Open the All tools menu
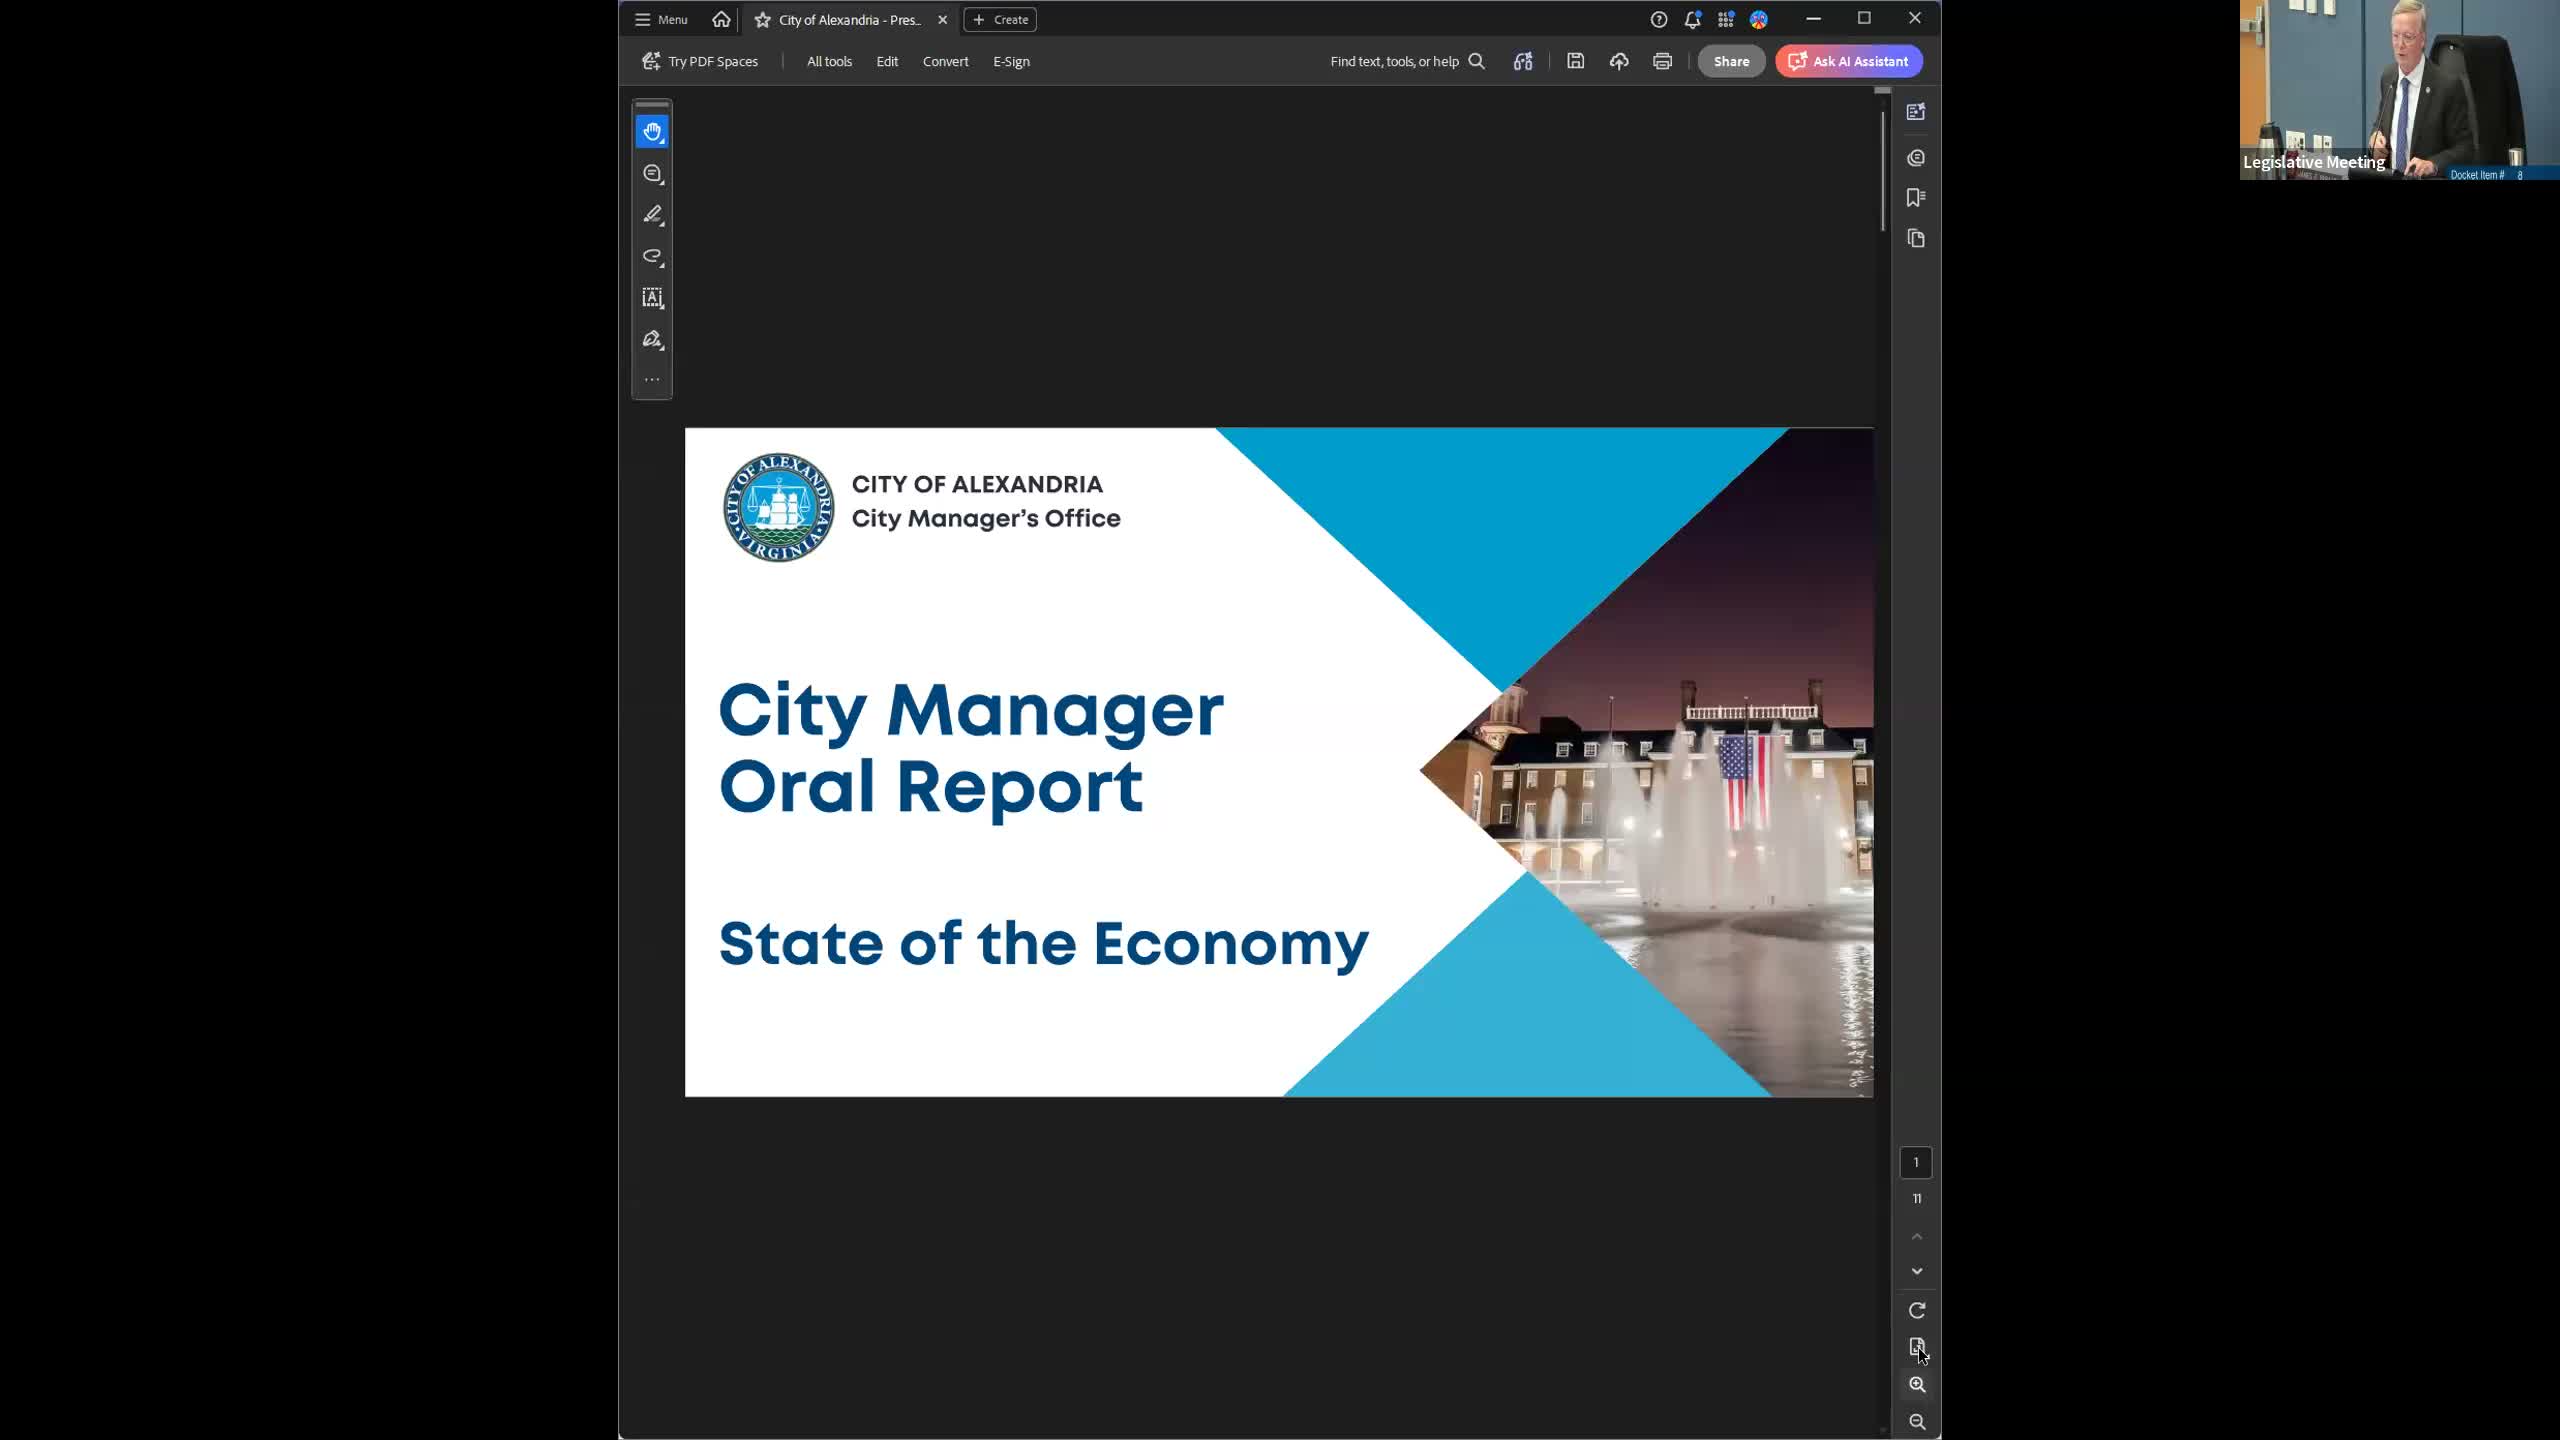Viewport: 2560px width, 1440px height. (829, 62)
